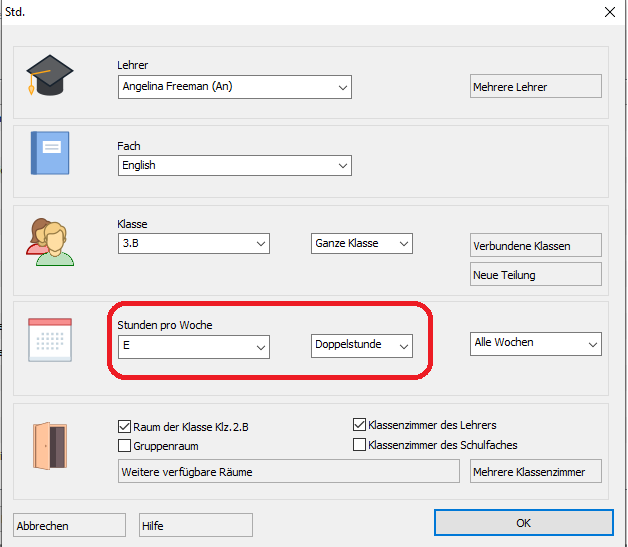Click the Std. window title text
This screenshot has width=628, height=547.
pos(15,12)
